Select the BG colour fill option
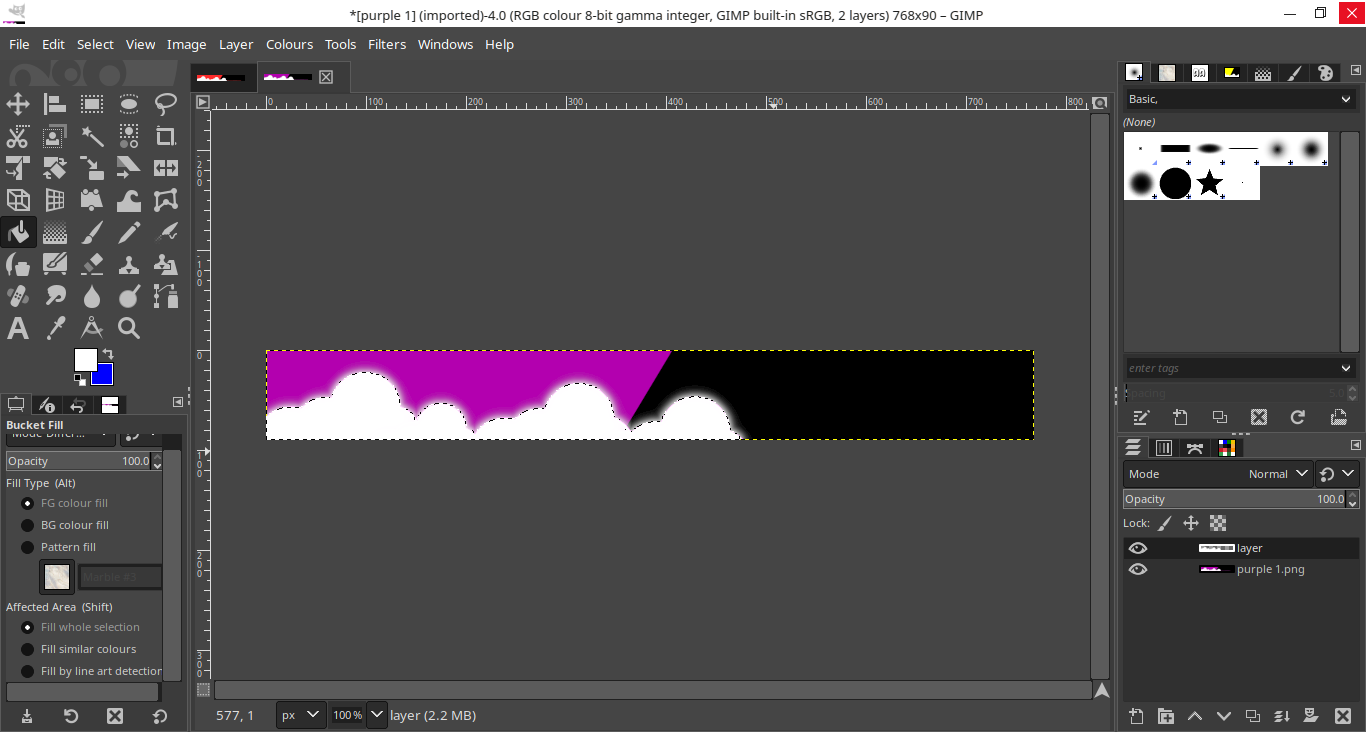 click(28, 525)
